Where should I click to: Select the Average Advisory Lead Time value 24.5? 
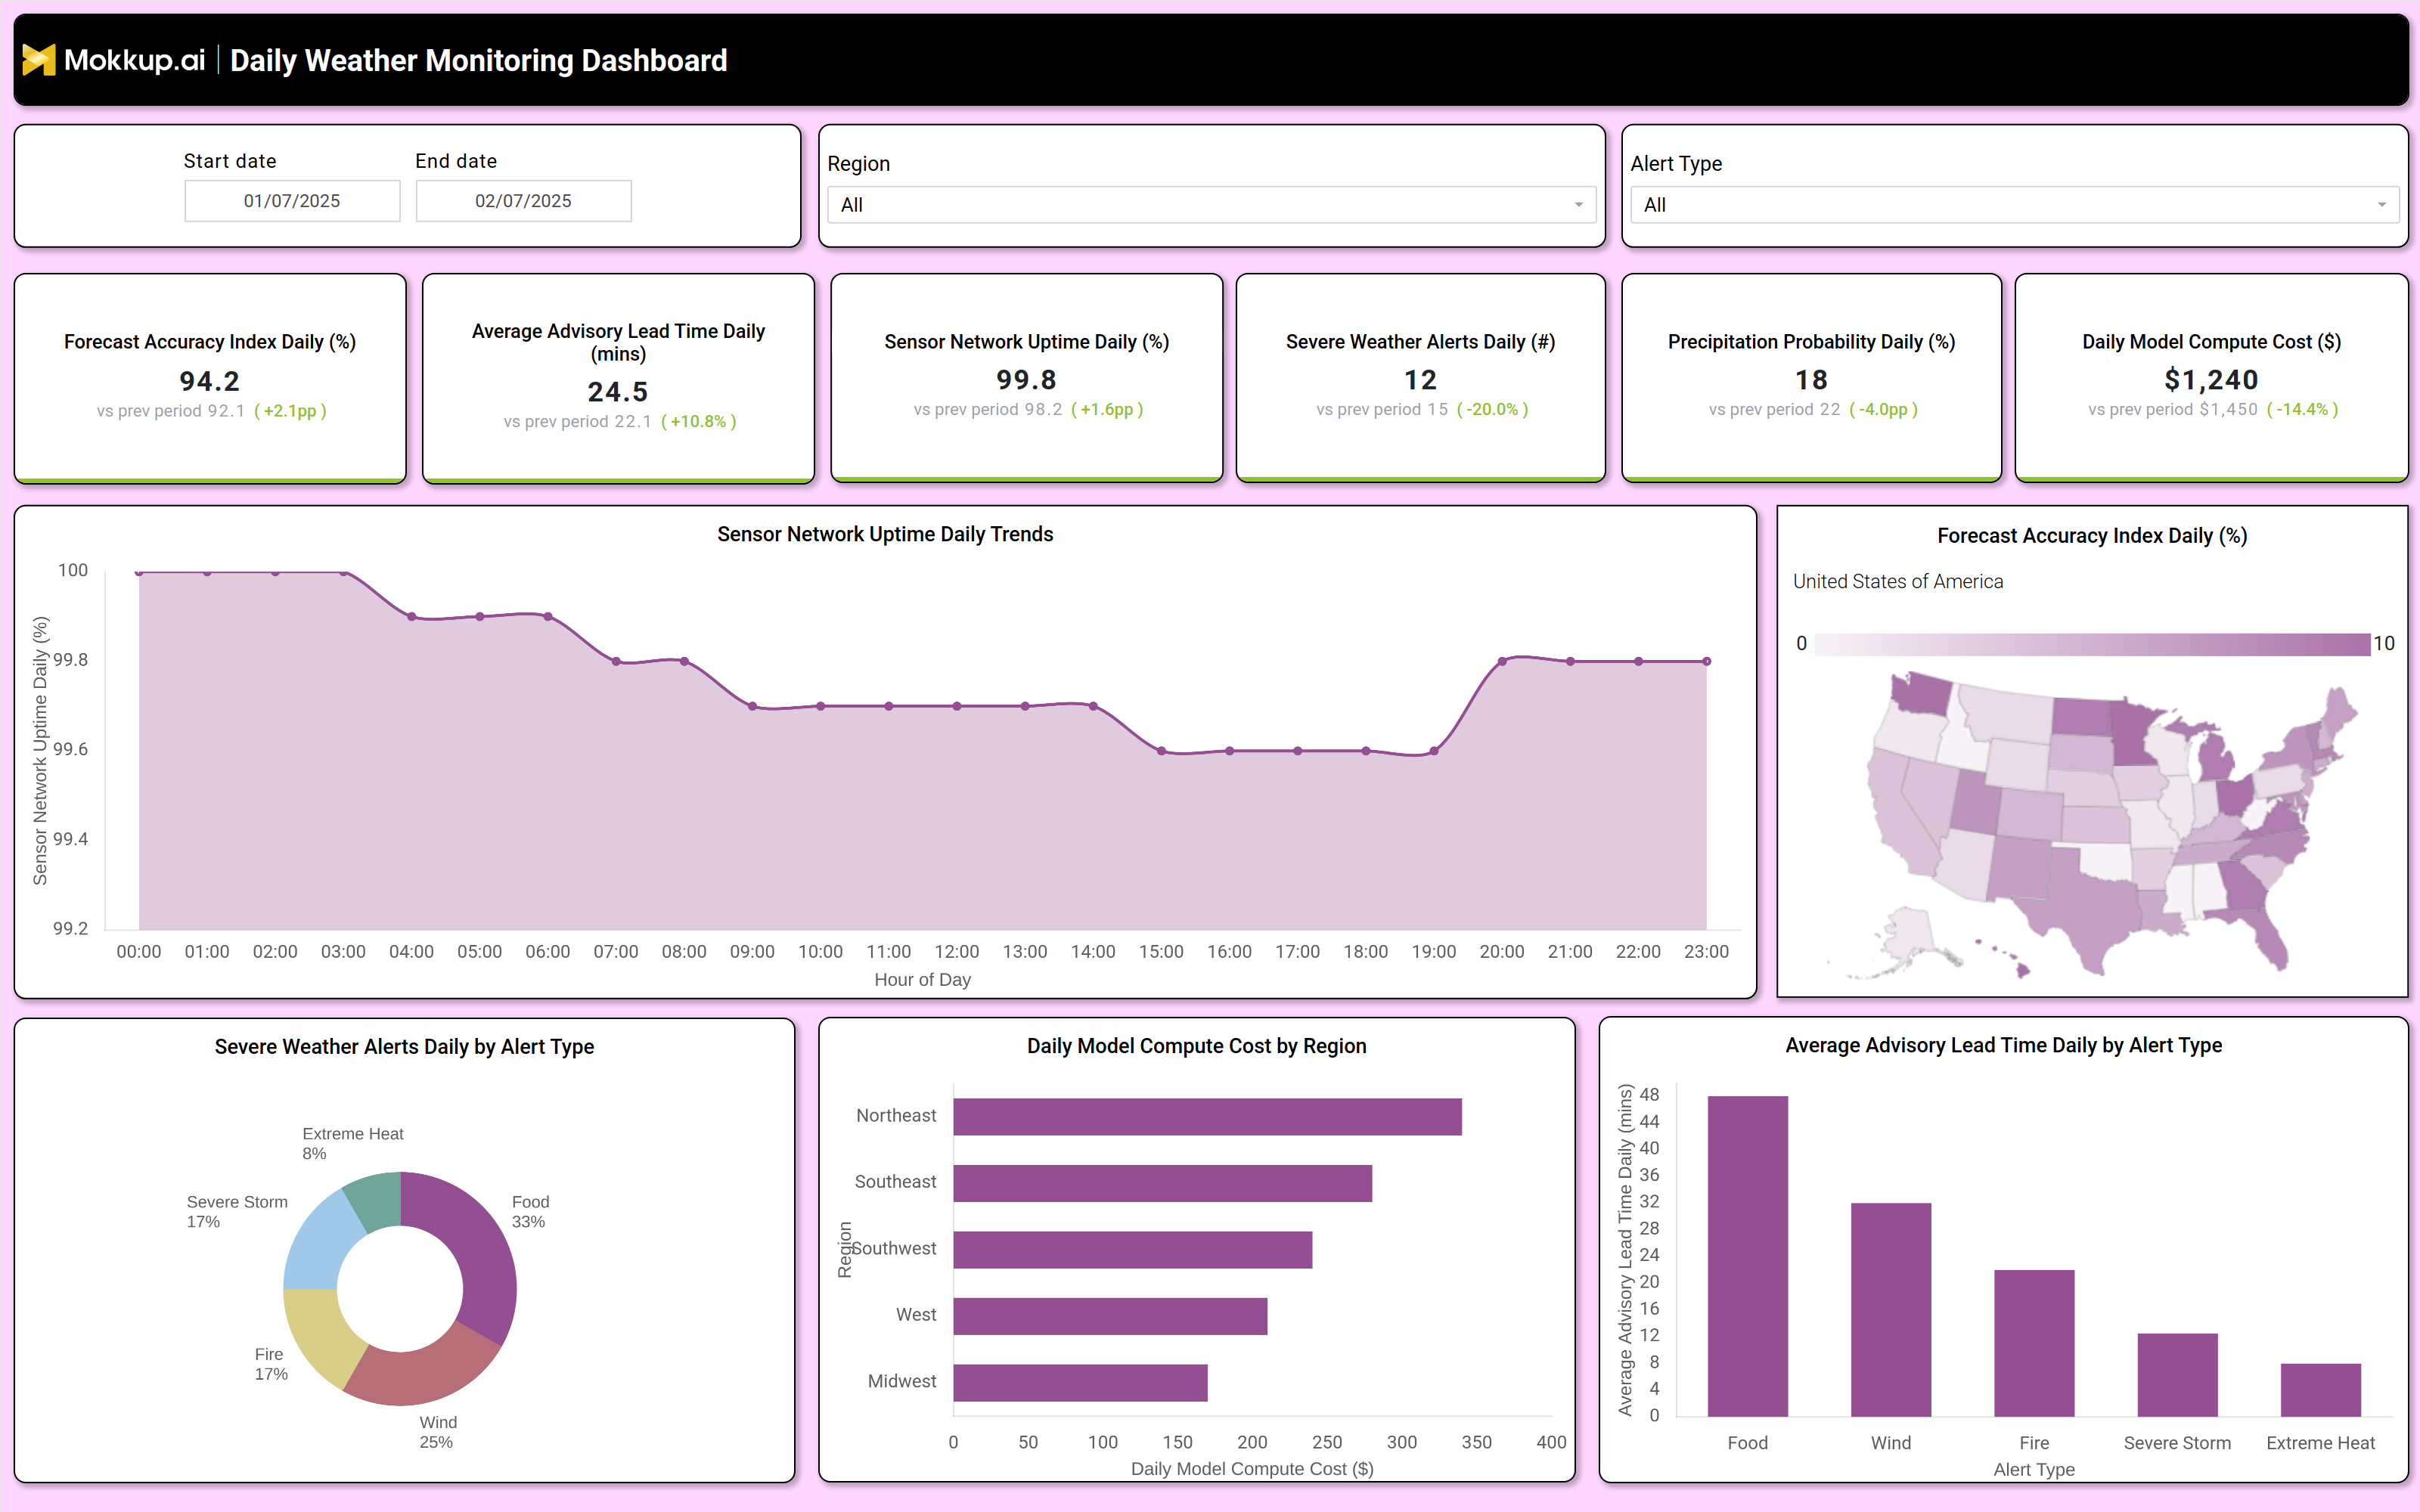tap(618, 392)
